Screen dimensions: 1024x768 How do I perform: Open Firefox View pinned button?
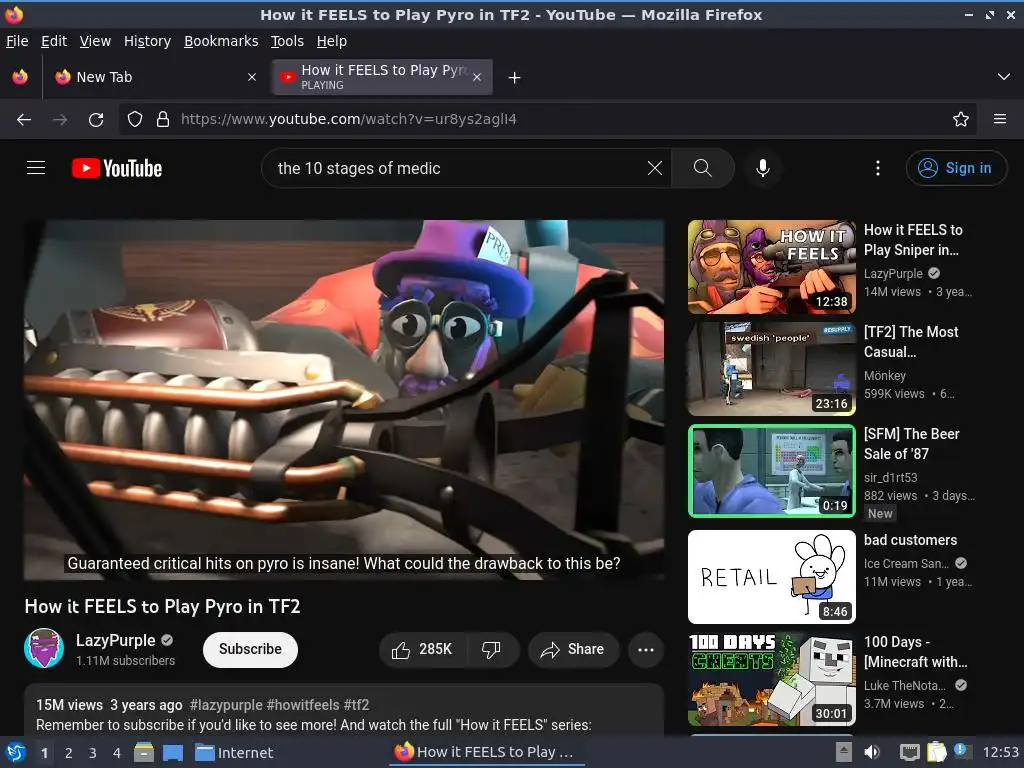coord(20,77)
